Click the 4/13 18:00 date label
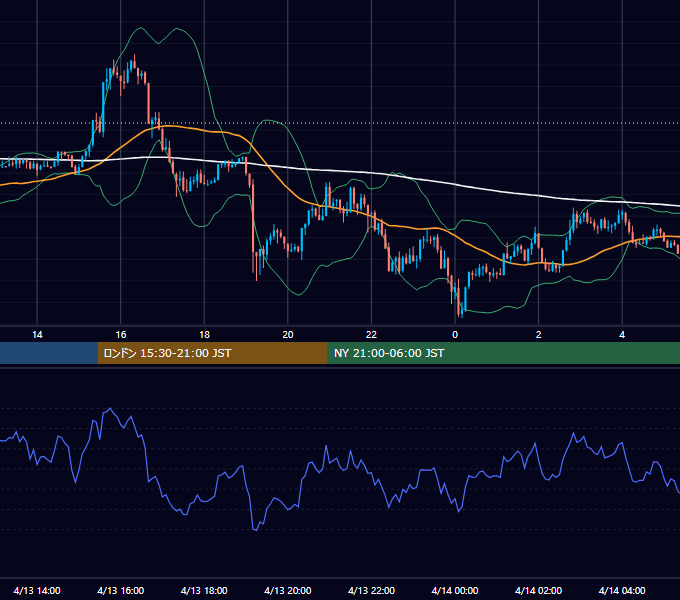Viewport: 680px width, 600px height. coord(204,590)
